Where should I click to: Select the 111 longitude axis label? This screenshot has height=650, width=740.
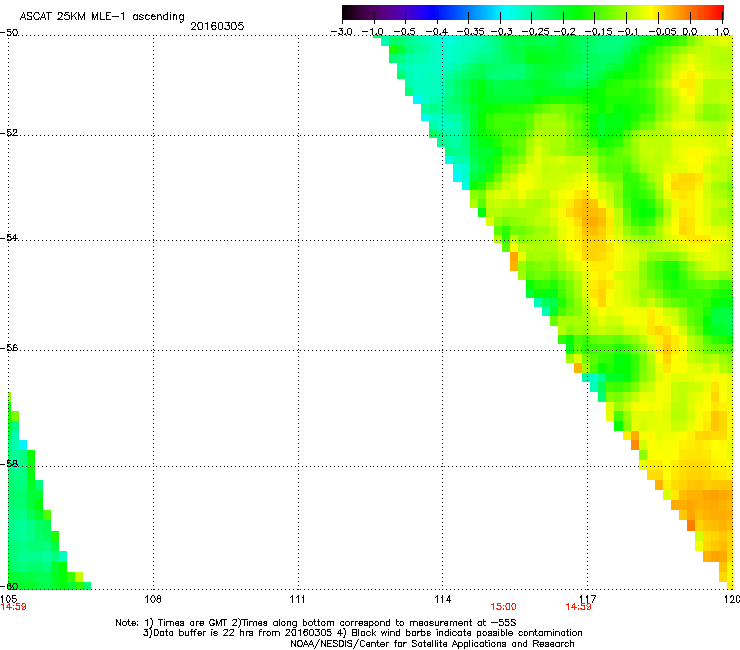297,599
